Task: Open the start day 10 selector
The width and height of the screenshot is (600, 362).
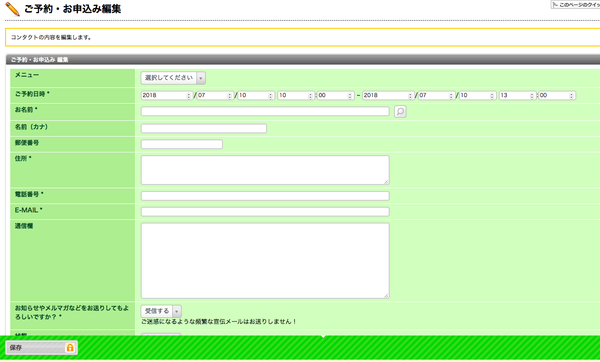Action: (256, 95)
